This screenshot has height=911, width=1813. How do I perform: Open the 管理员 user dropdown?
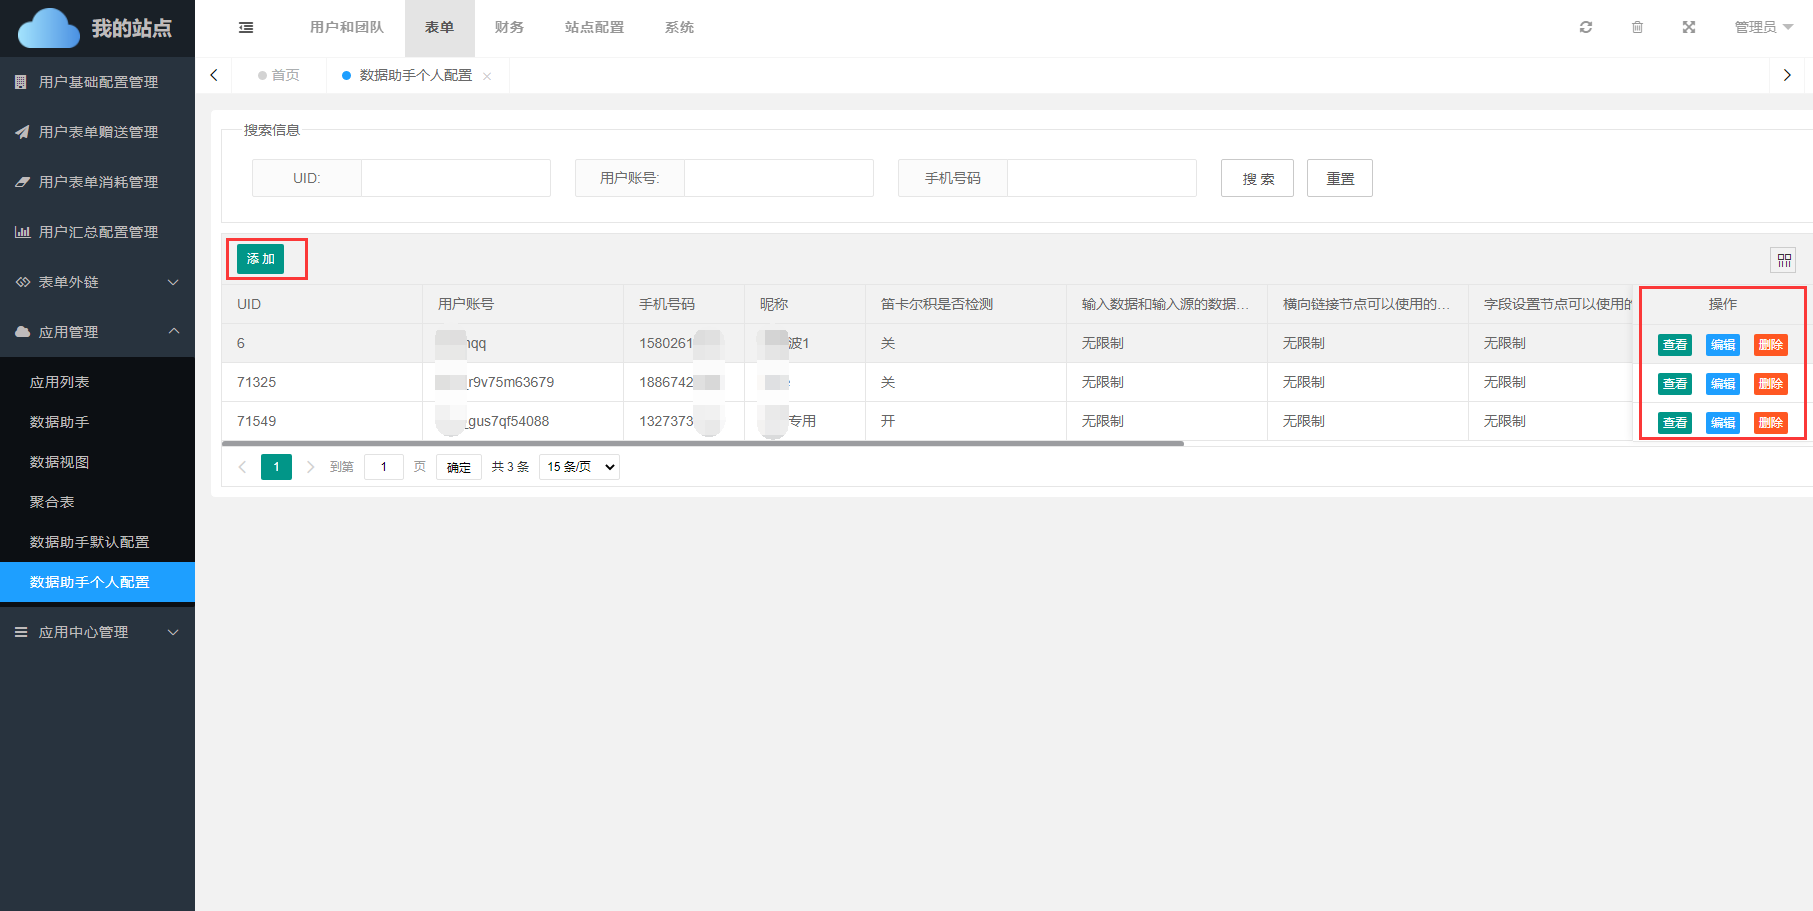[x=1763, y=27]
